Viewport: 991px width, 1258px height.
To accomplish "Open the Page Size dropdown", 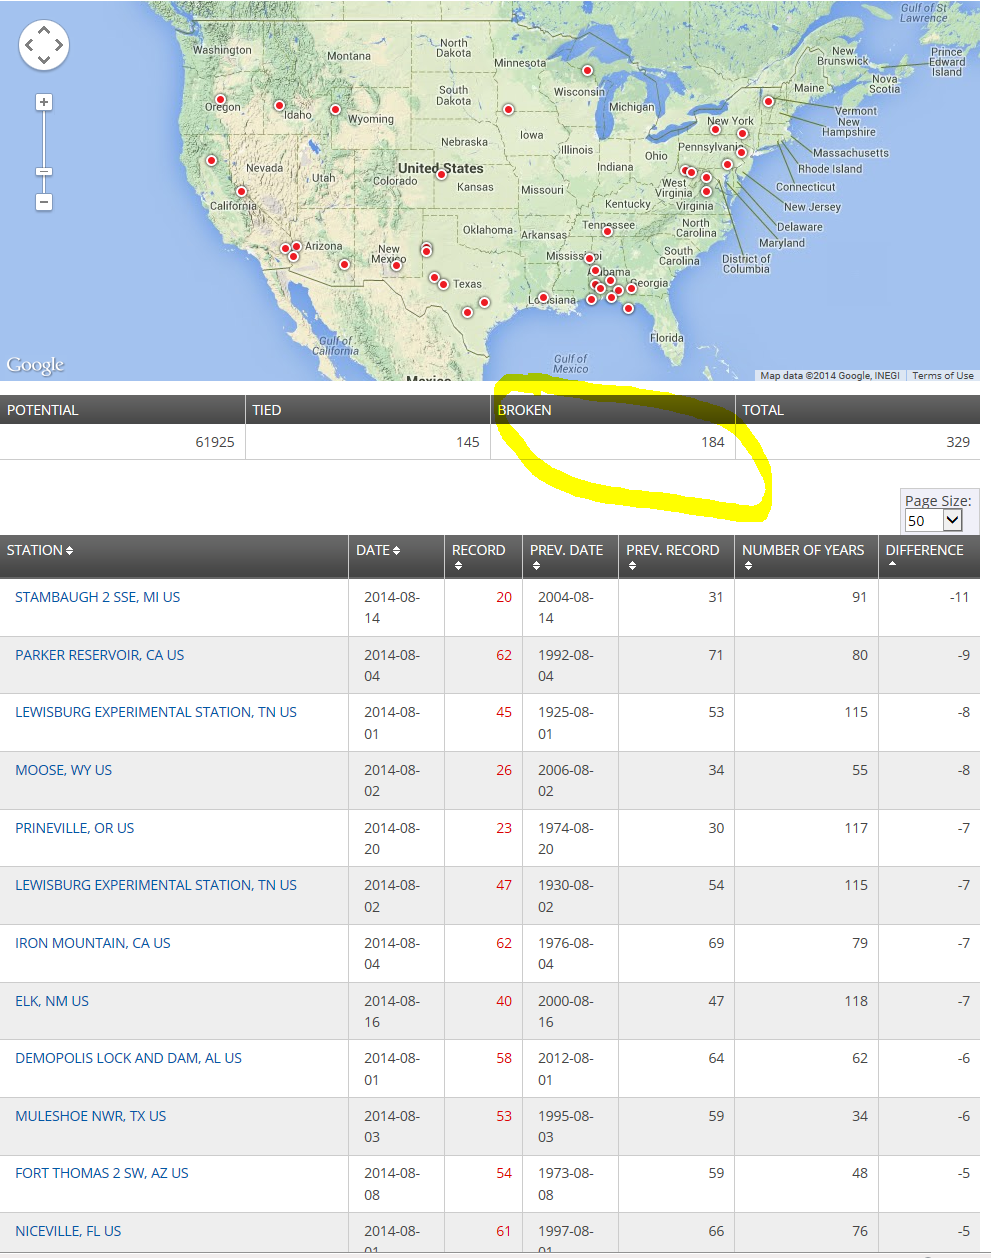I will click(933, 520).
